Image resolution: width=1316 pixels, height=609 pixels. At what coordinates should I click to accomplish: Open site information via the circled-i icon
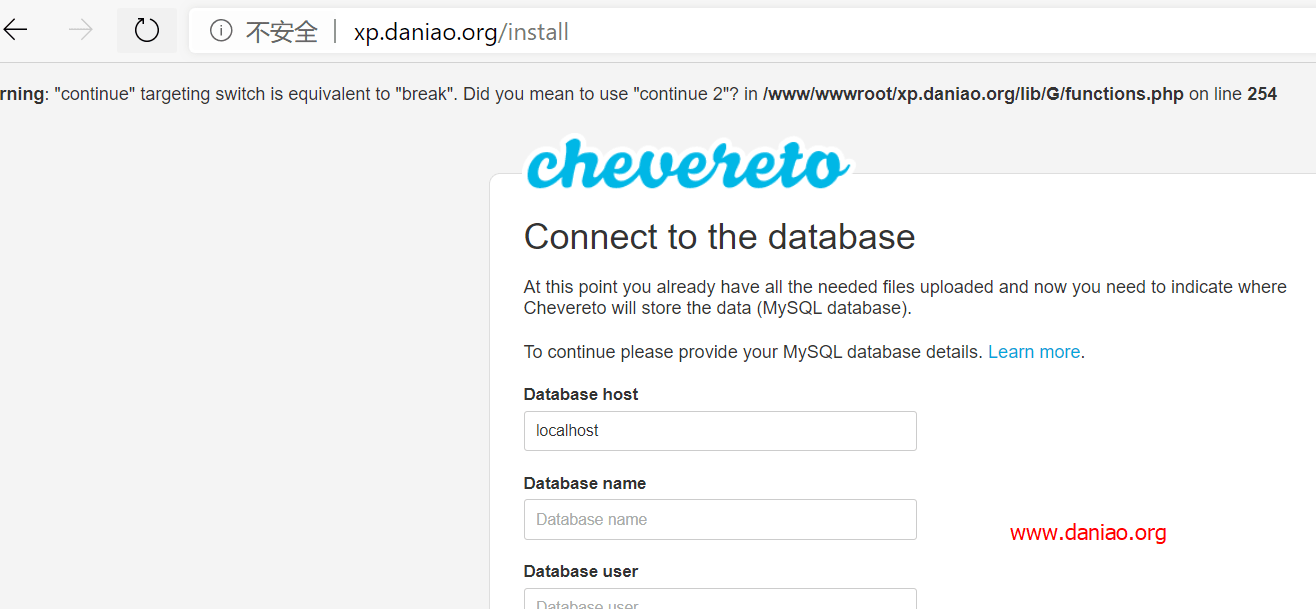tap(221, 31)
